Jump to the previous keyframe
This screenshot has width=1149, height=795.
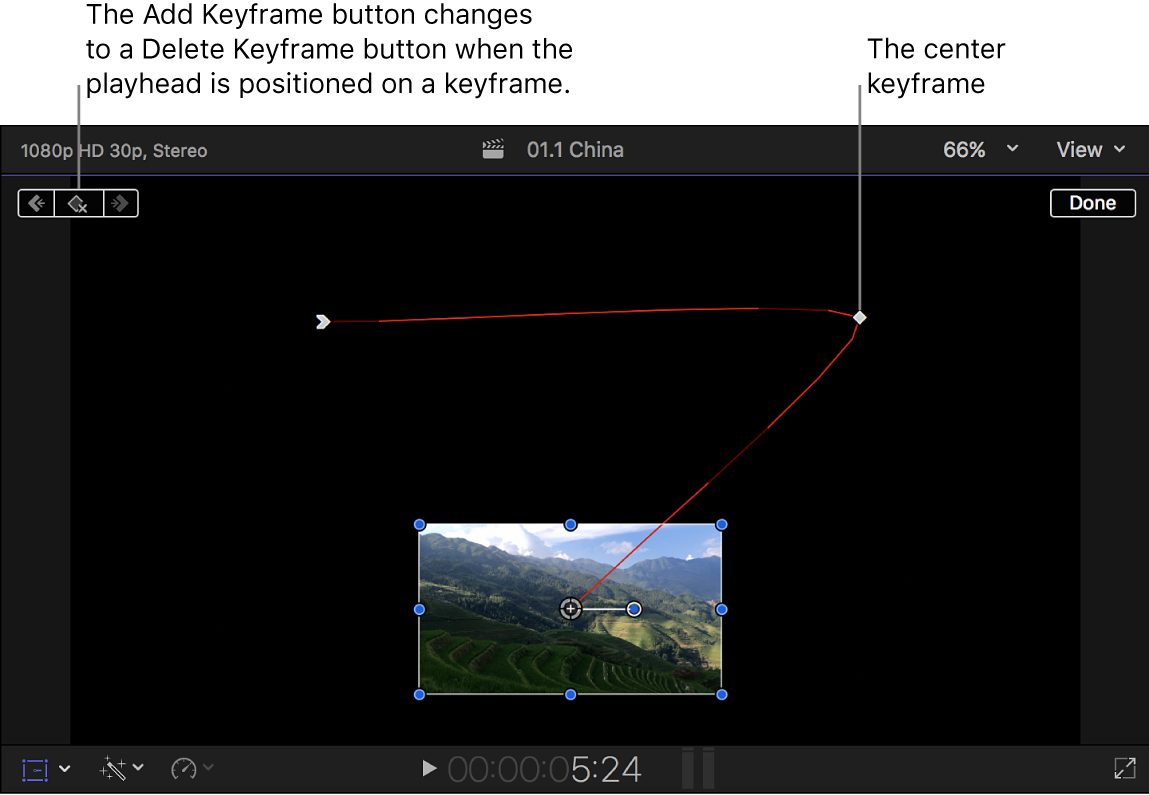[x=36, y=202]
